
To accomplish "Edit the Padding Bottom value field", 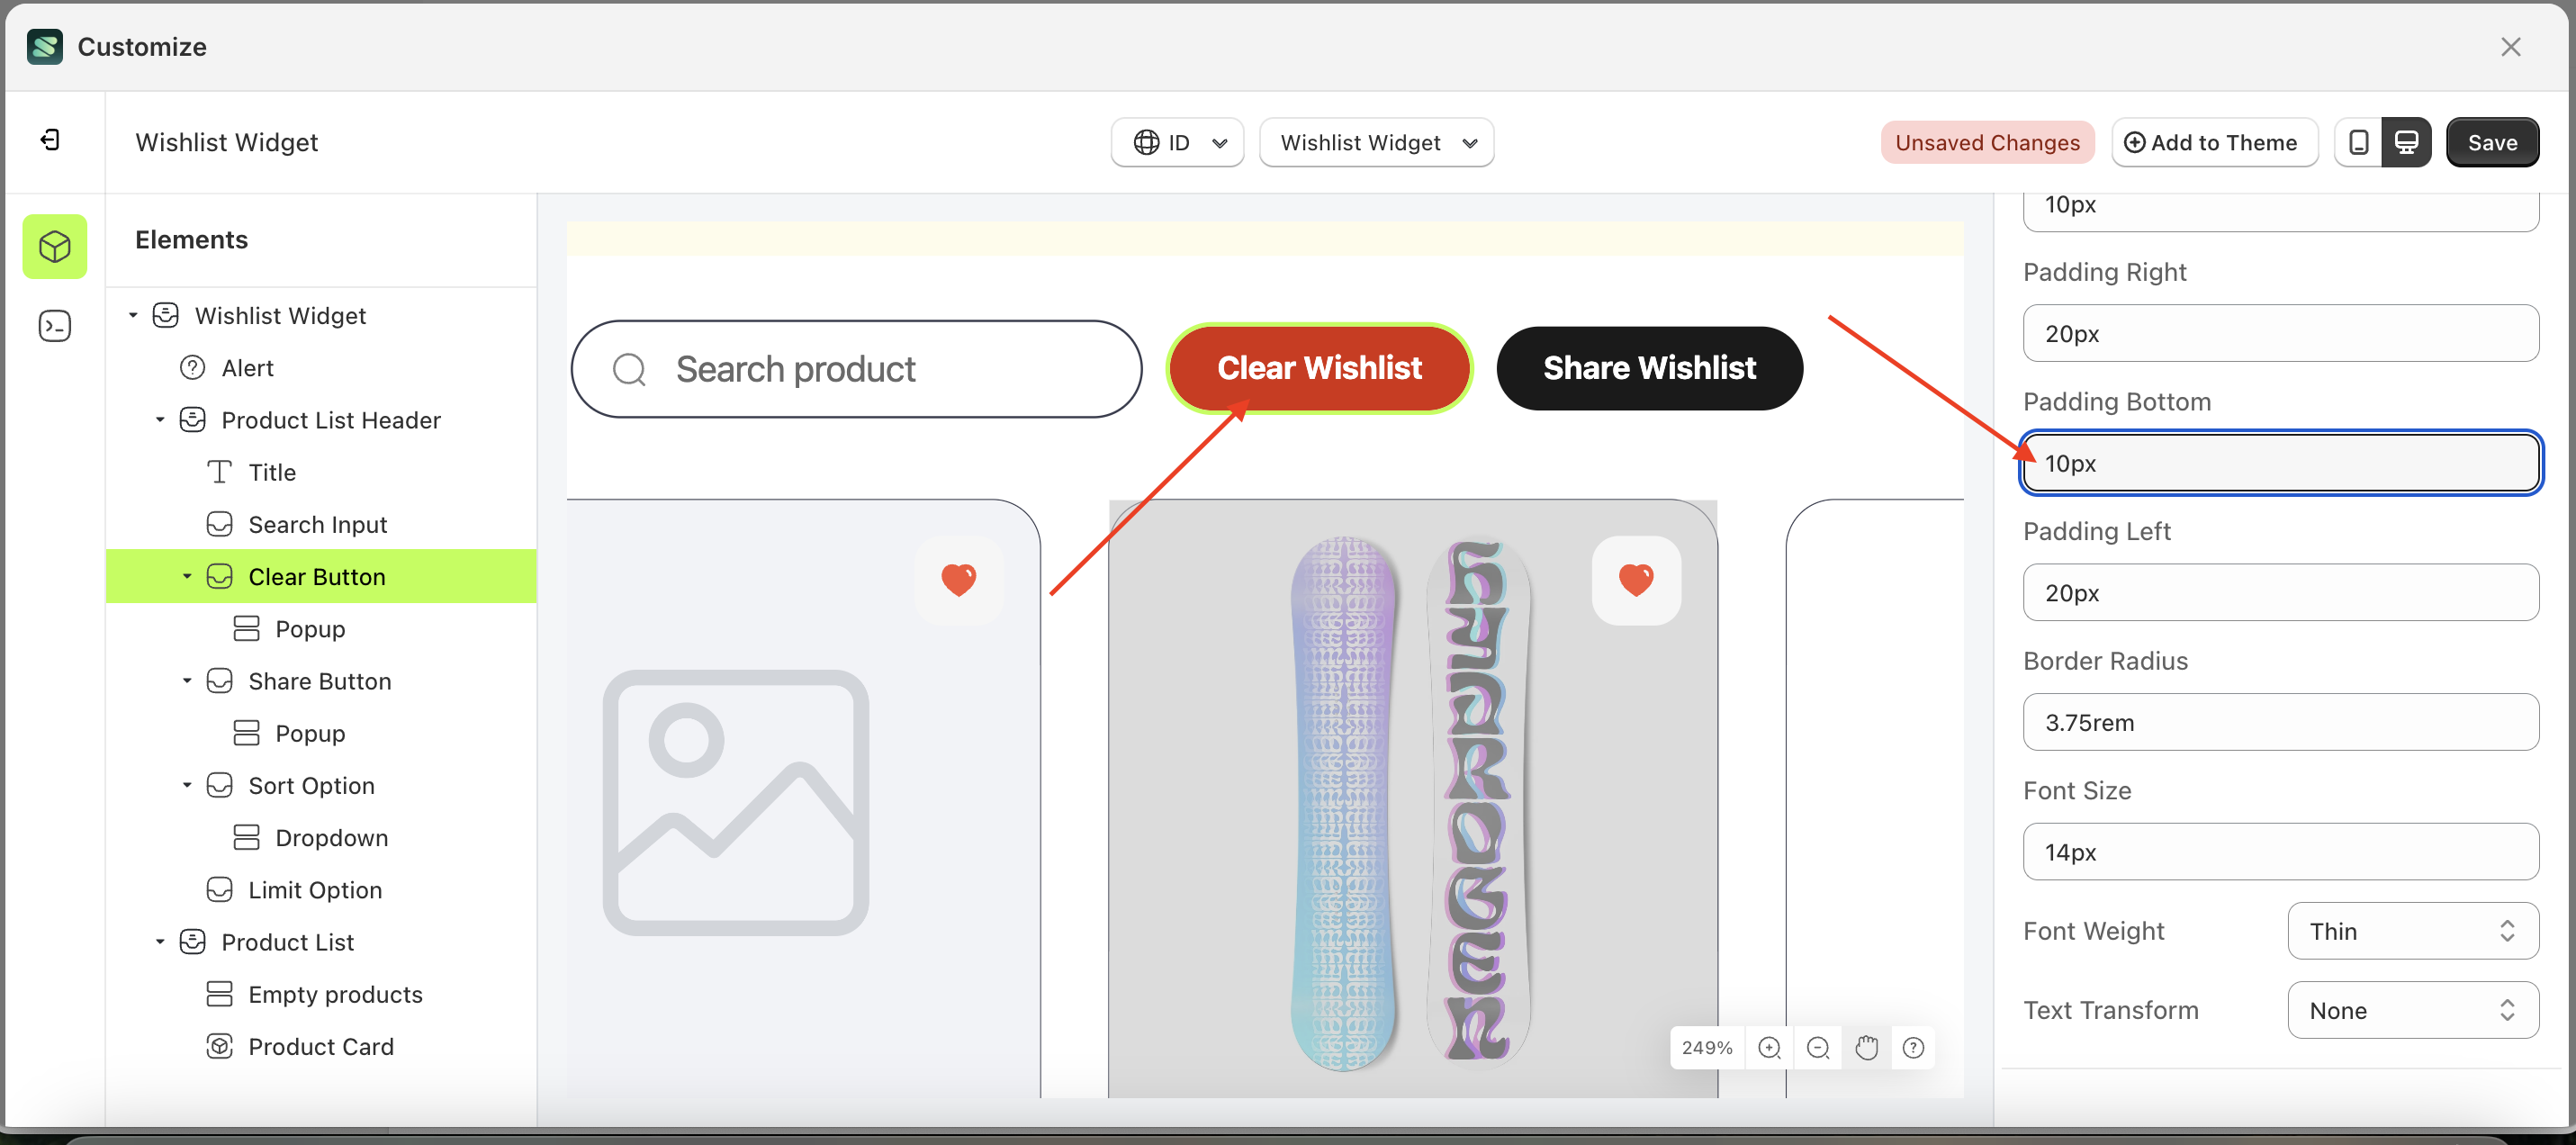I will 2280,462.
